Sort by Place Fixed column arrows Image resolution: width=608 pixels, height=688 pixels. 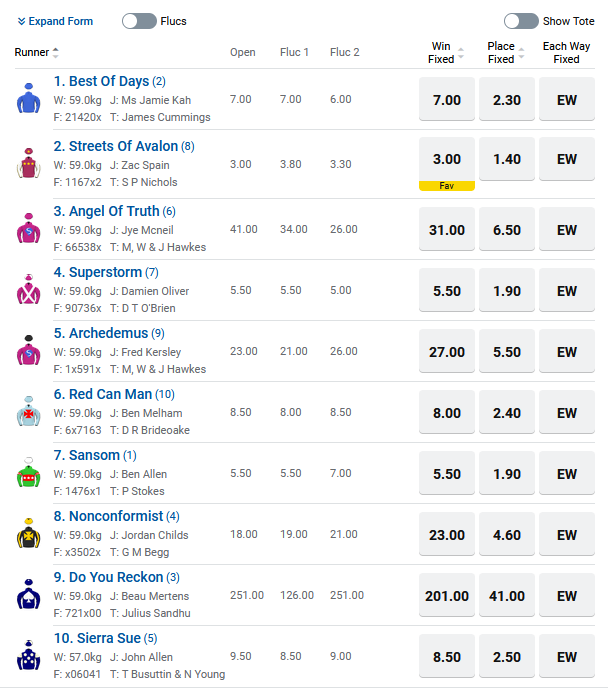(521, 53)
